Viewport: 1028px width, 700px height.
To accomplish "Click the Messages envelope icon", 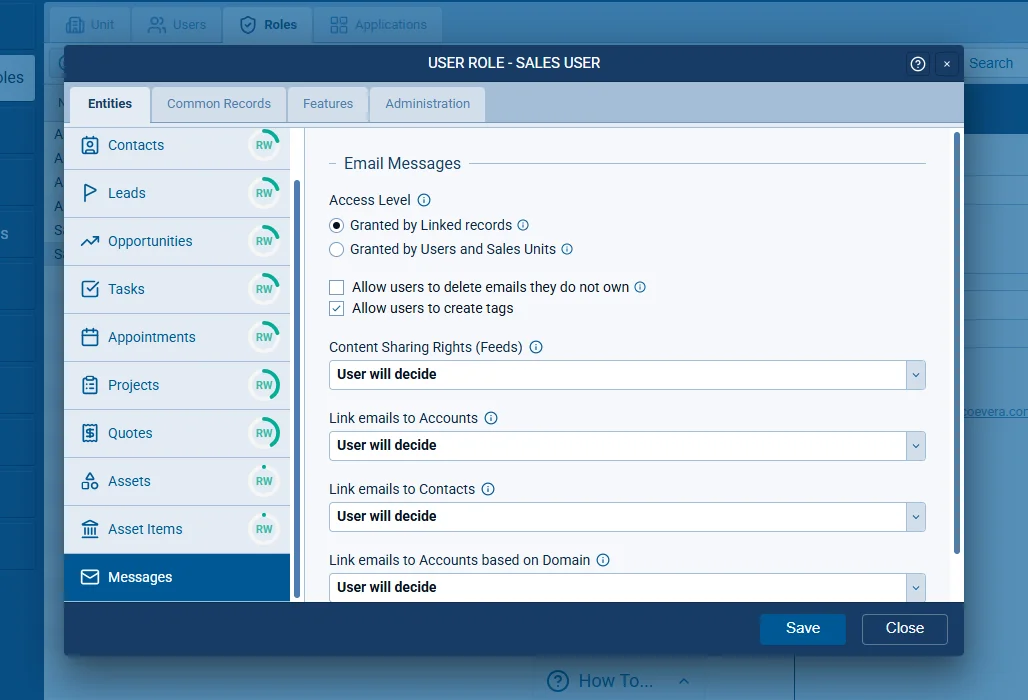I will point(90,577).
